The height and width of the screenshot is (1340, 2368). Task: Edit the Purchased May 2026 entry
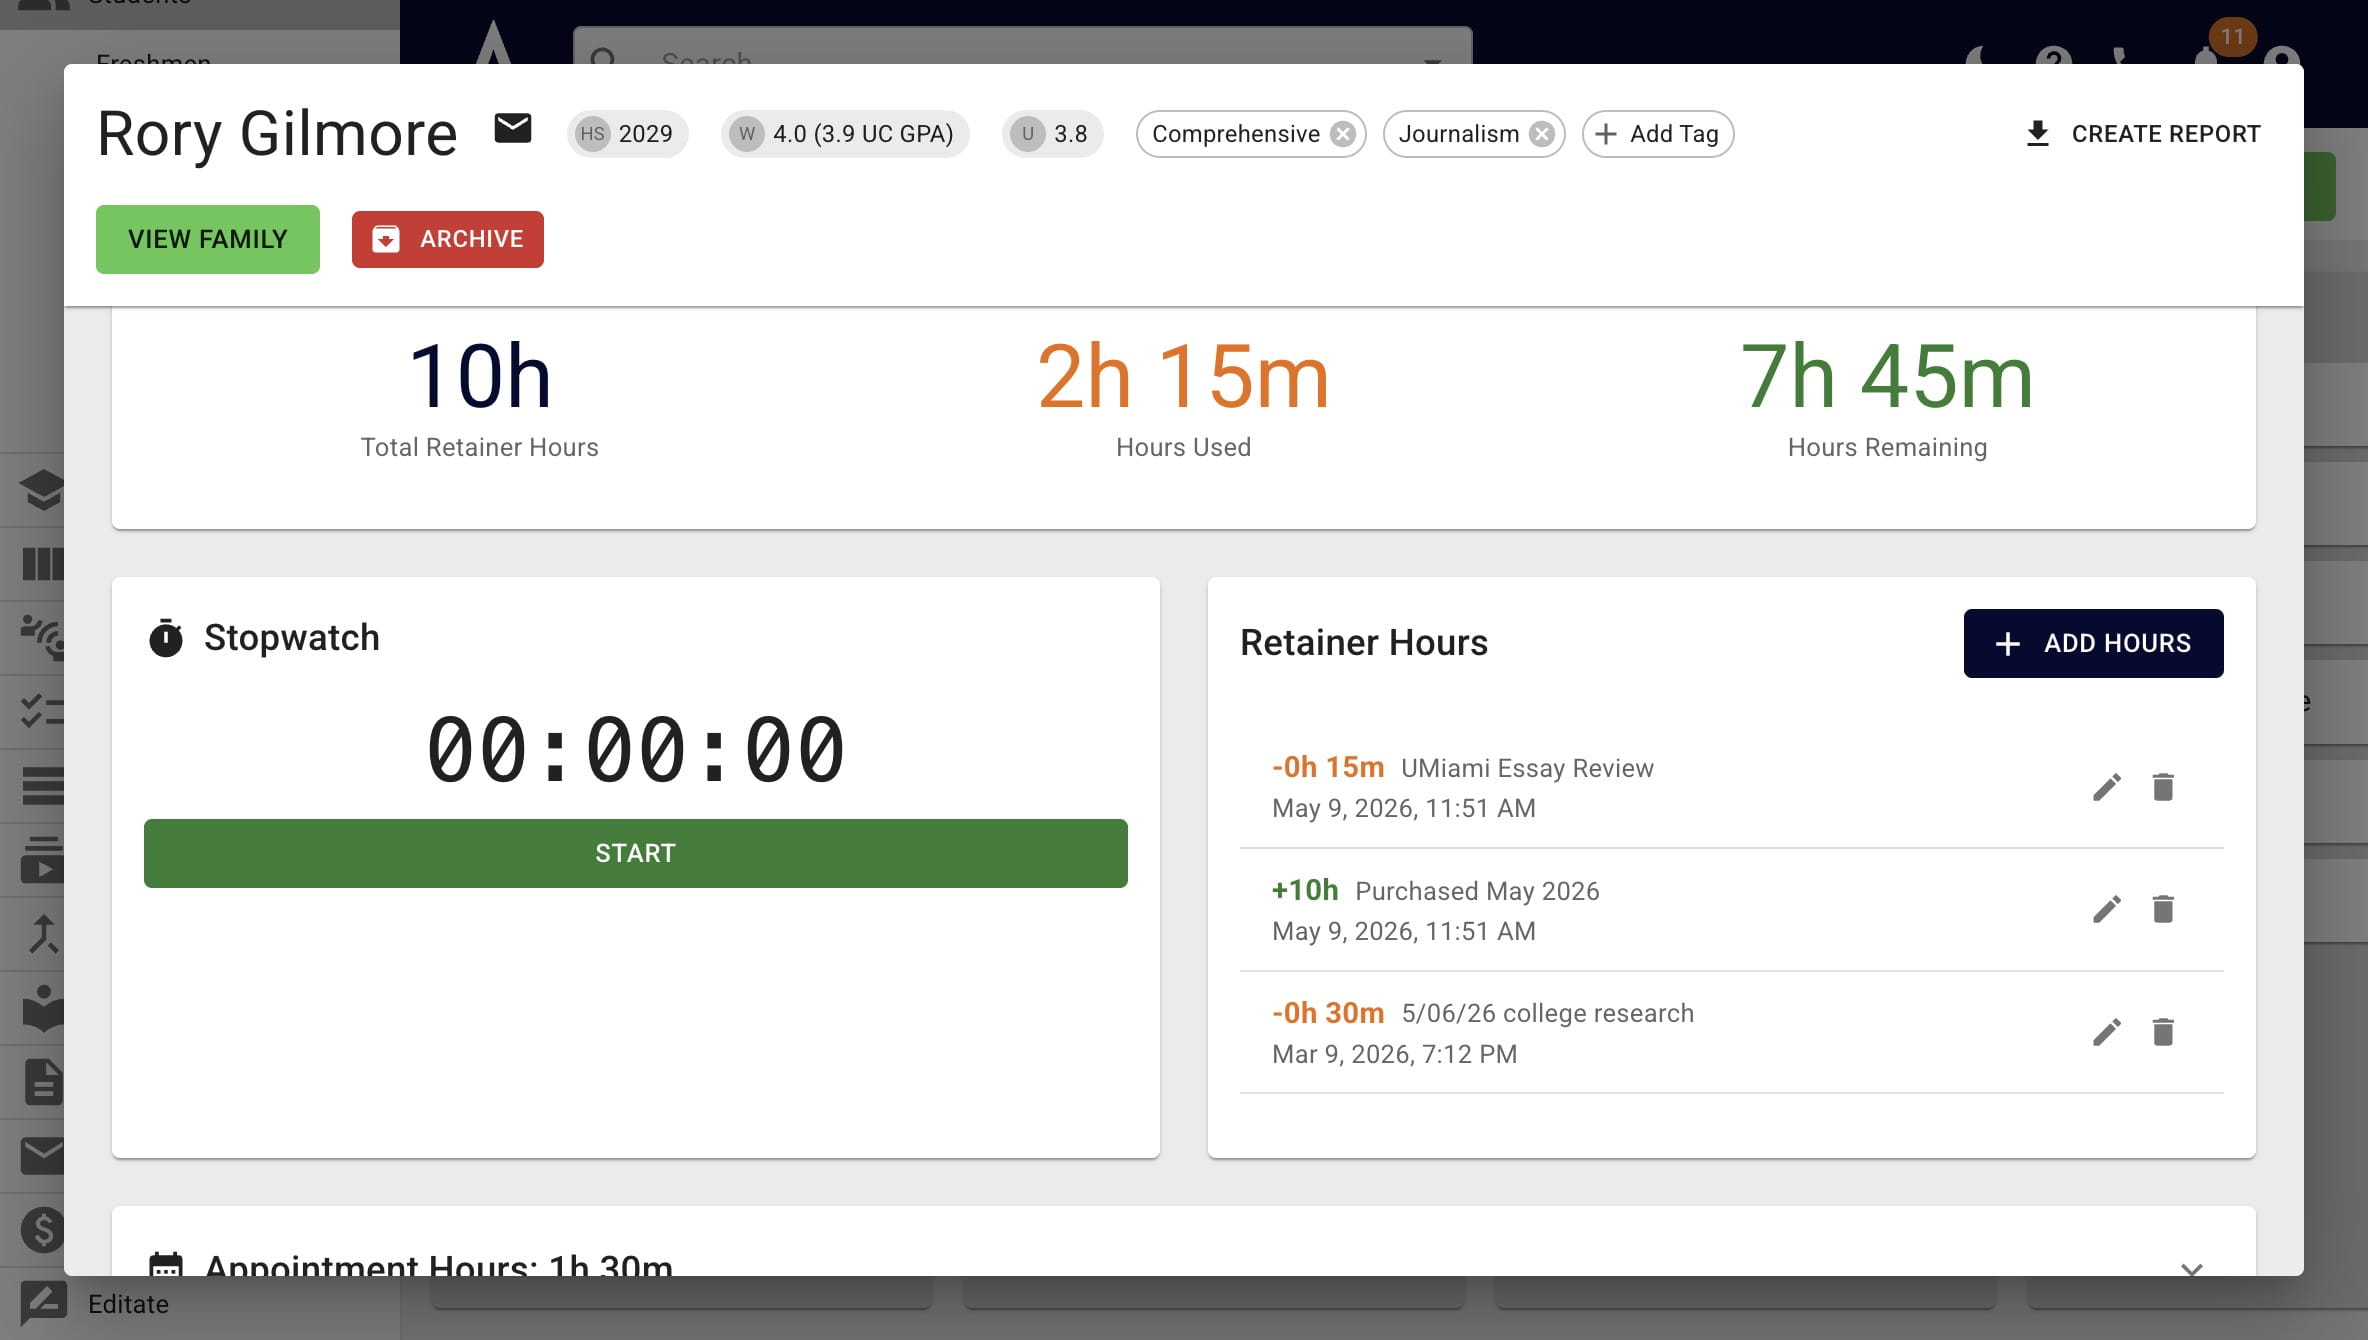pyautogui.click(x=2107, y=909)
